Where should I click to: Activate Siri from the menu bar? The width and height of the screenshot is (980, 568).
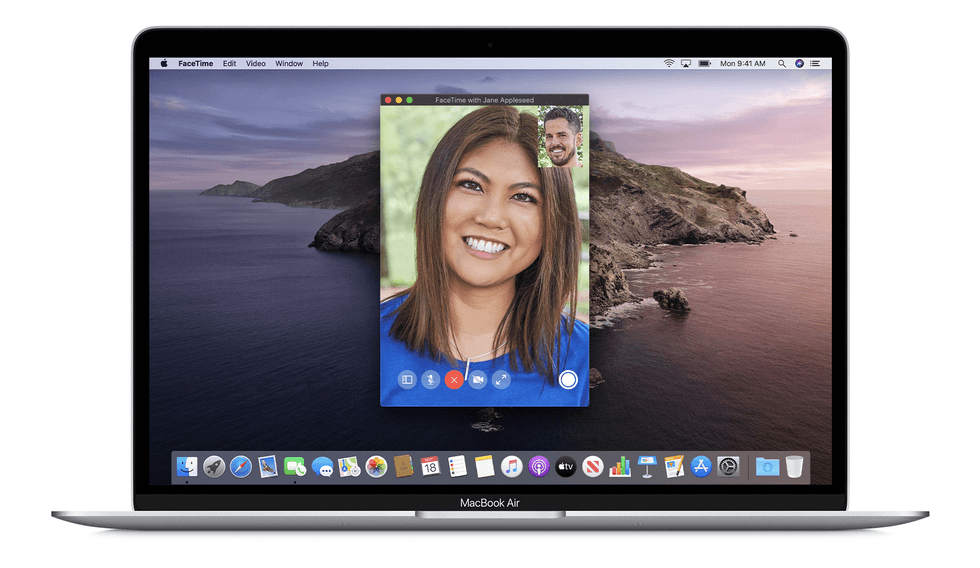coord(799,63)
